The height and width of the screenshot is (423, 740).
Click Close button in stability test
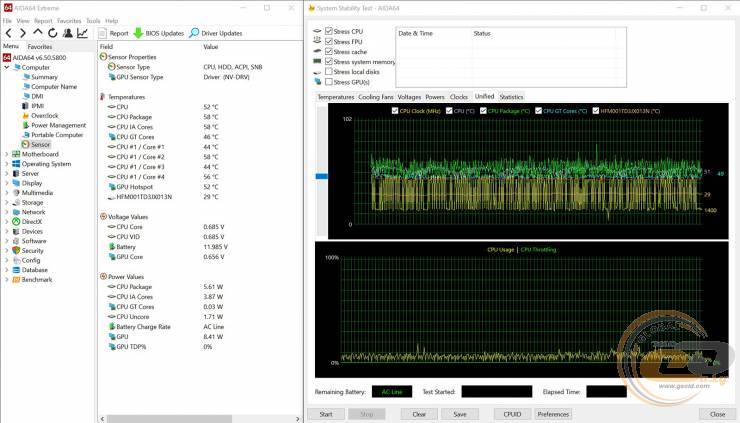click(x=717, y=414)
